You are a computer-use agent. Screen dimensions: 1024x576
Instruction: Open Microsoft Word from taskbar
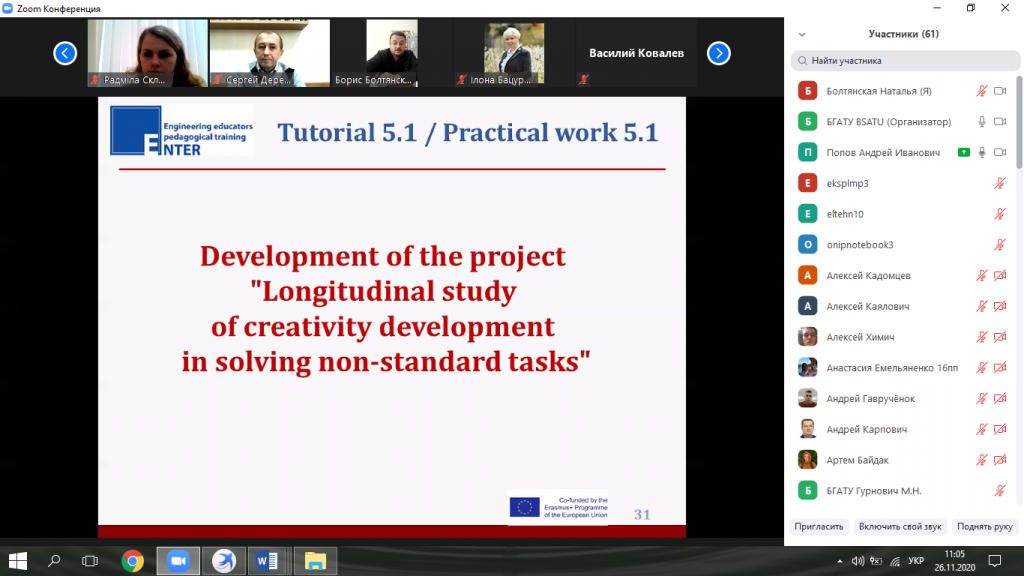pyautogui.click(x=267, y=561)
